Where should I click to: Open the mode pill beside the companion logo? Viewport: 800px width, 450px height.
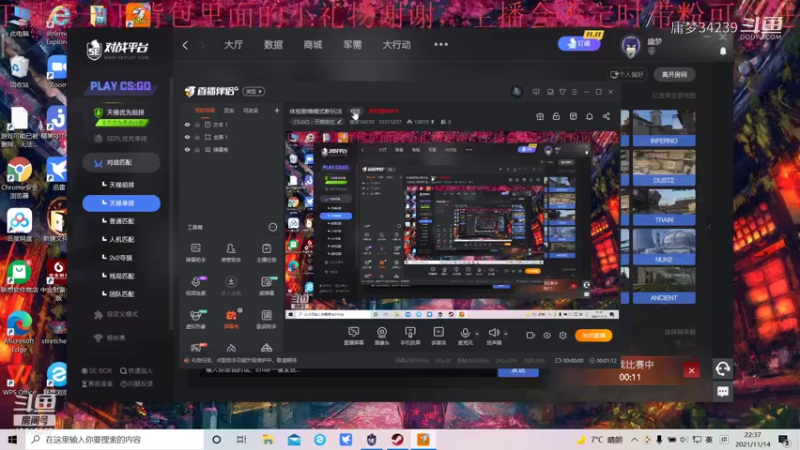(x=254, y=91)
